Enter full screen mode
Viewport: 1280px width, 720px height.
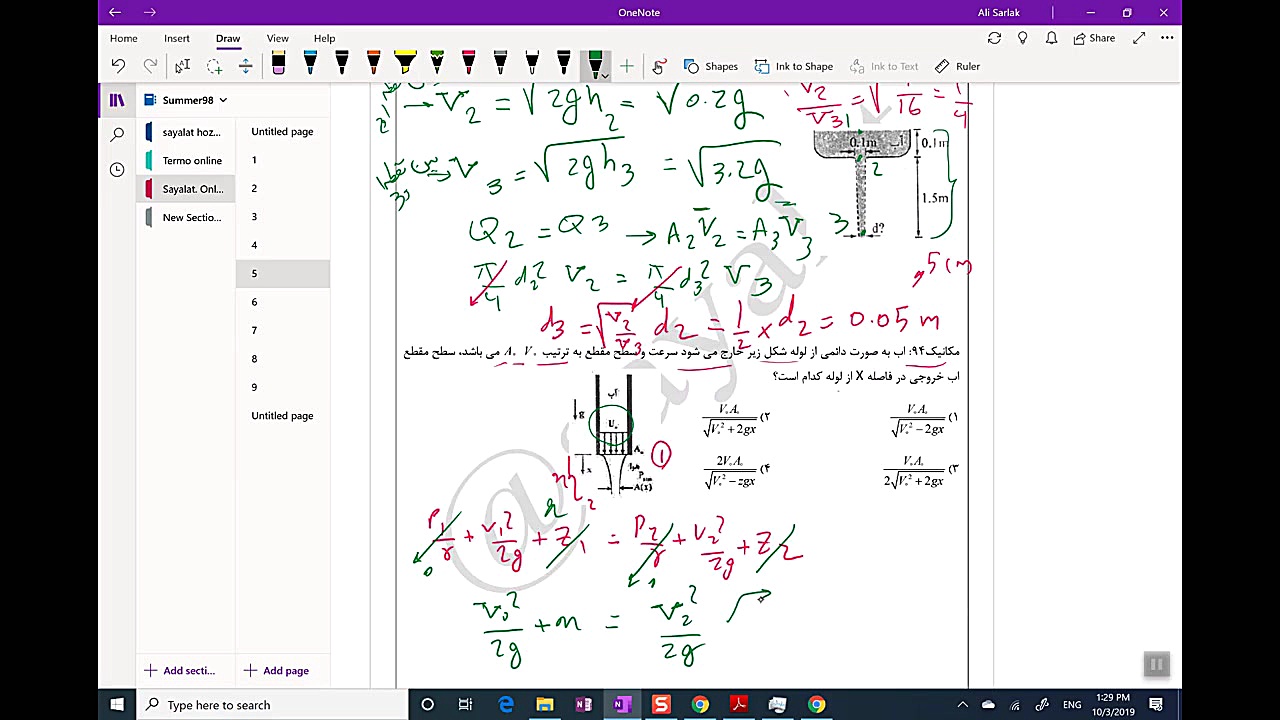coord(1139,38)
